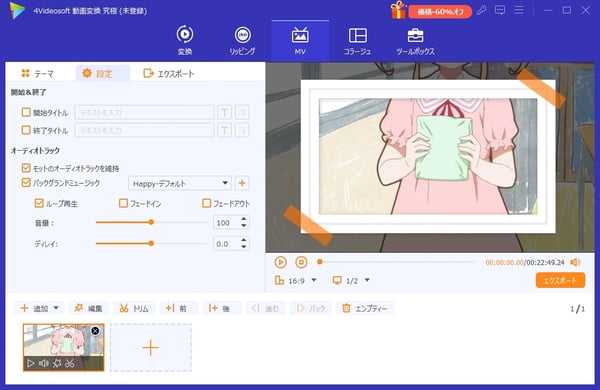Edit clip using thumbnail star-wand icon
The width and height of the screenshot is (600, 390).
[57, 363]
